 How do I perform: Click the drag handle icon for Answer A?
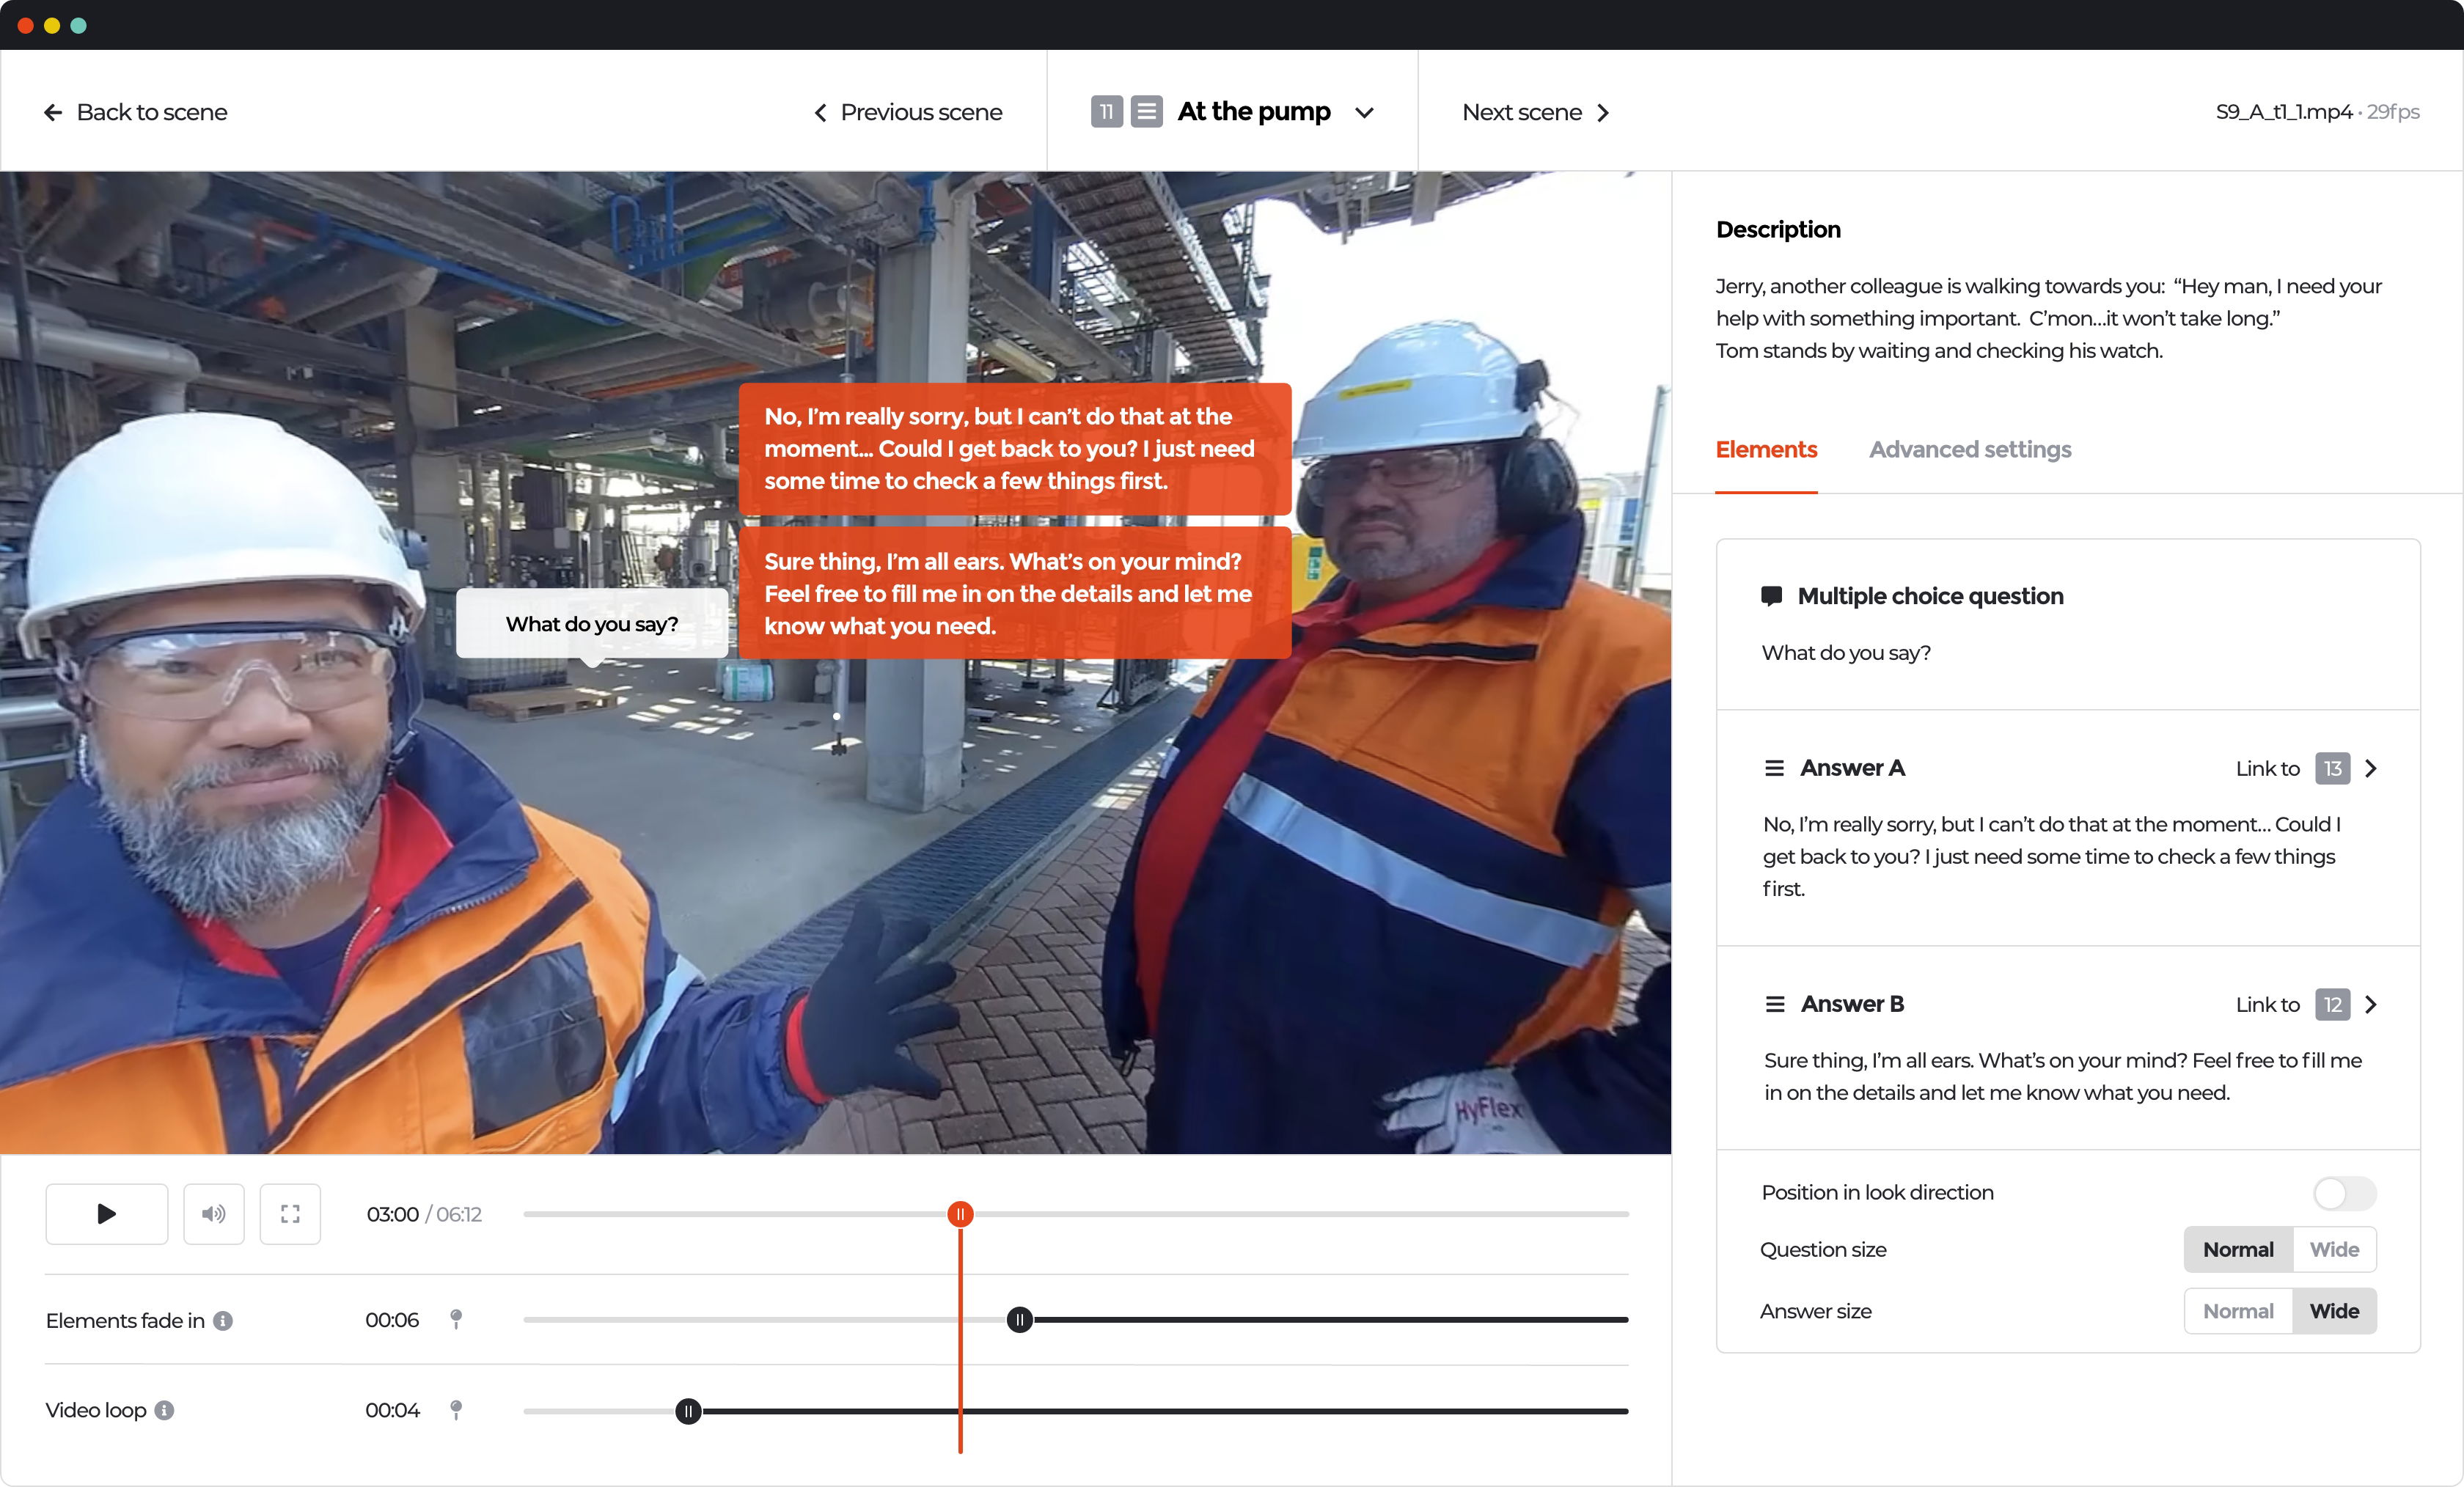(1774, 768)
